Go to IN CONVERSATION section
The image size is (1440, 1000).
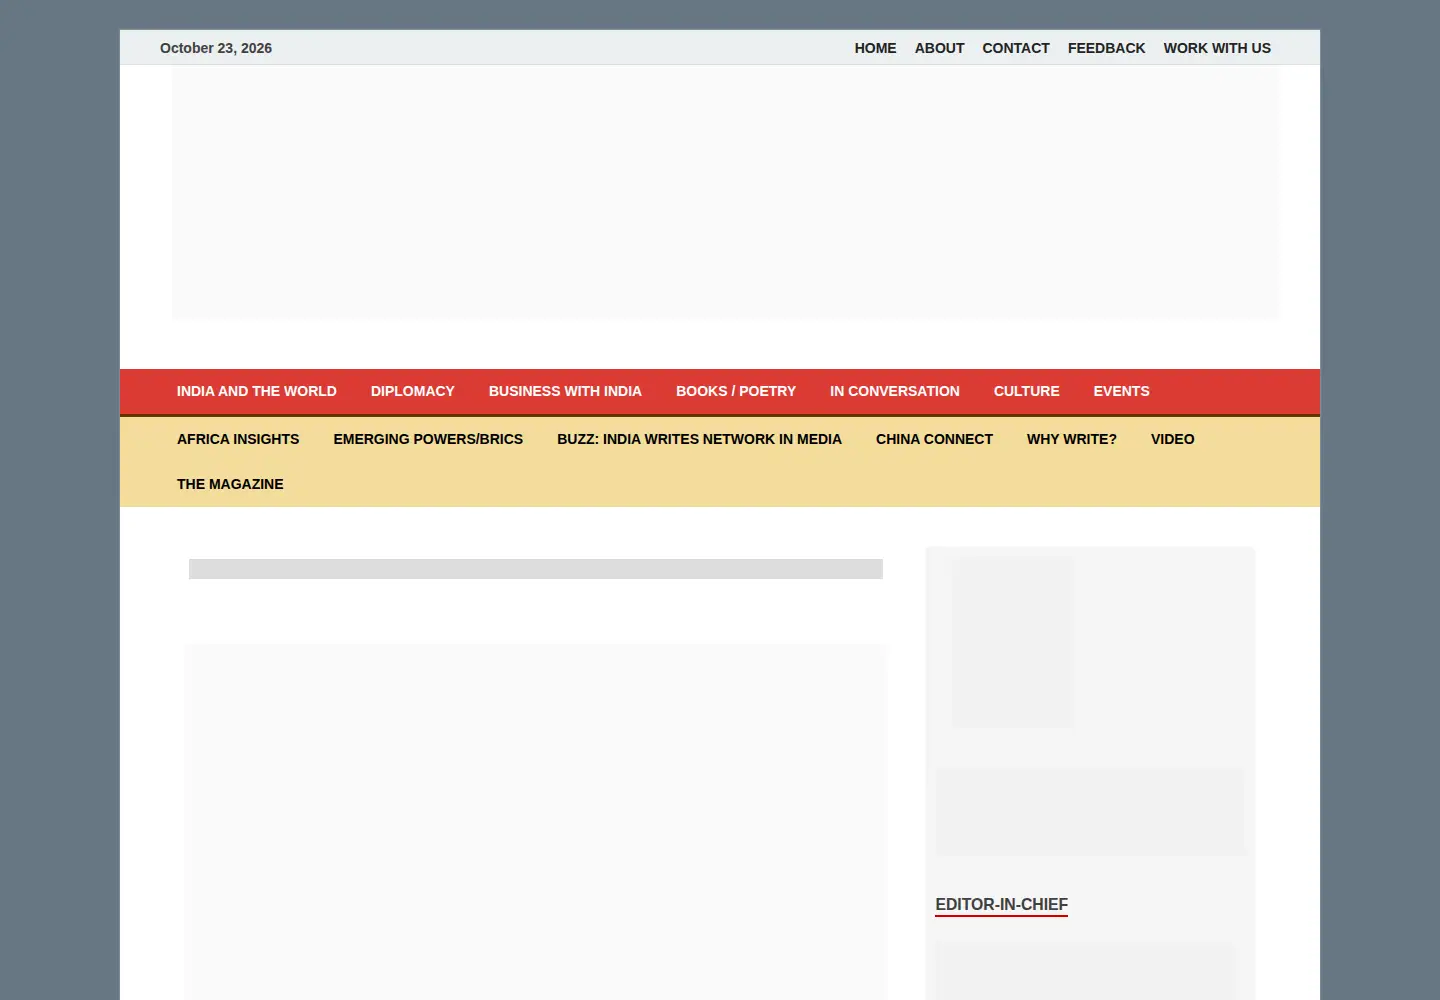[x=895, y=391]
